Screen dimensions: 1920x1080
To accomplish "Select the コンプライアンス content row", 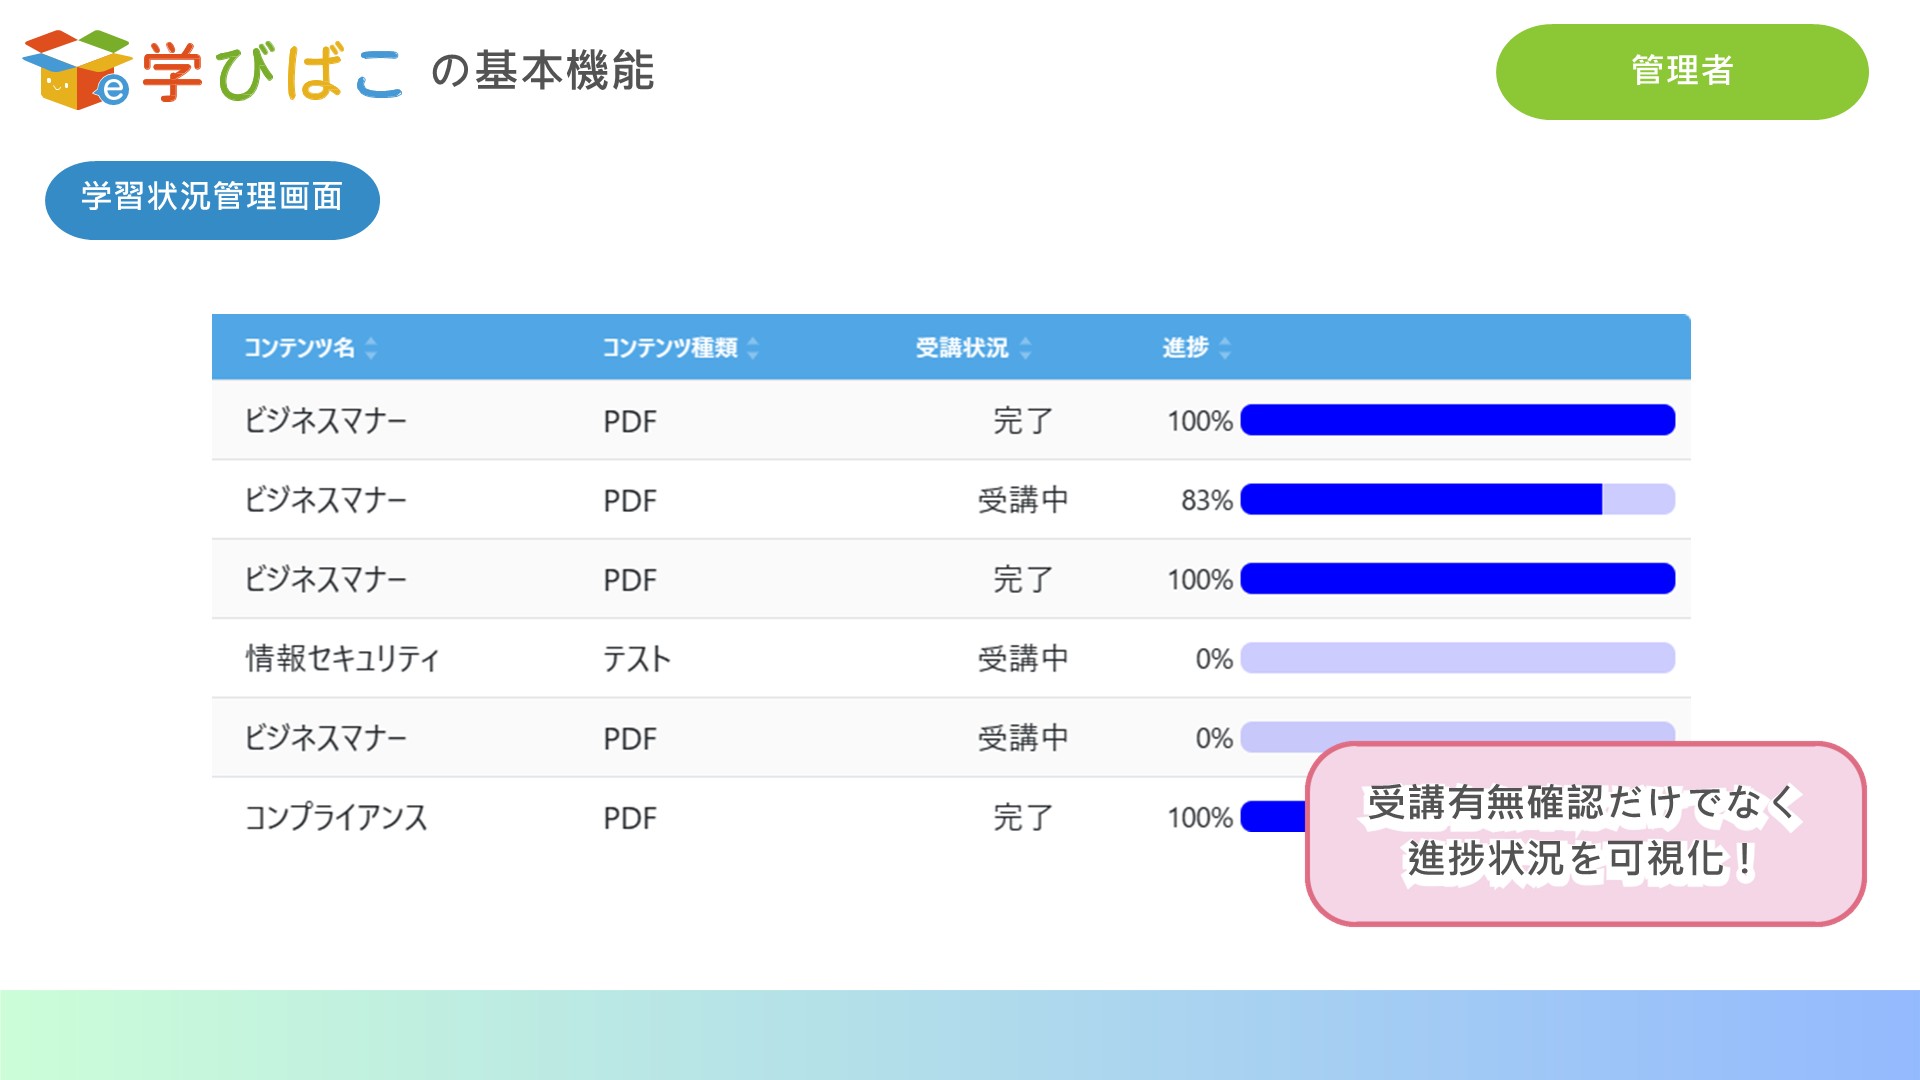I will pyautogui.click(x=337, y=818).
